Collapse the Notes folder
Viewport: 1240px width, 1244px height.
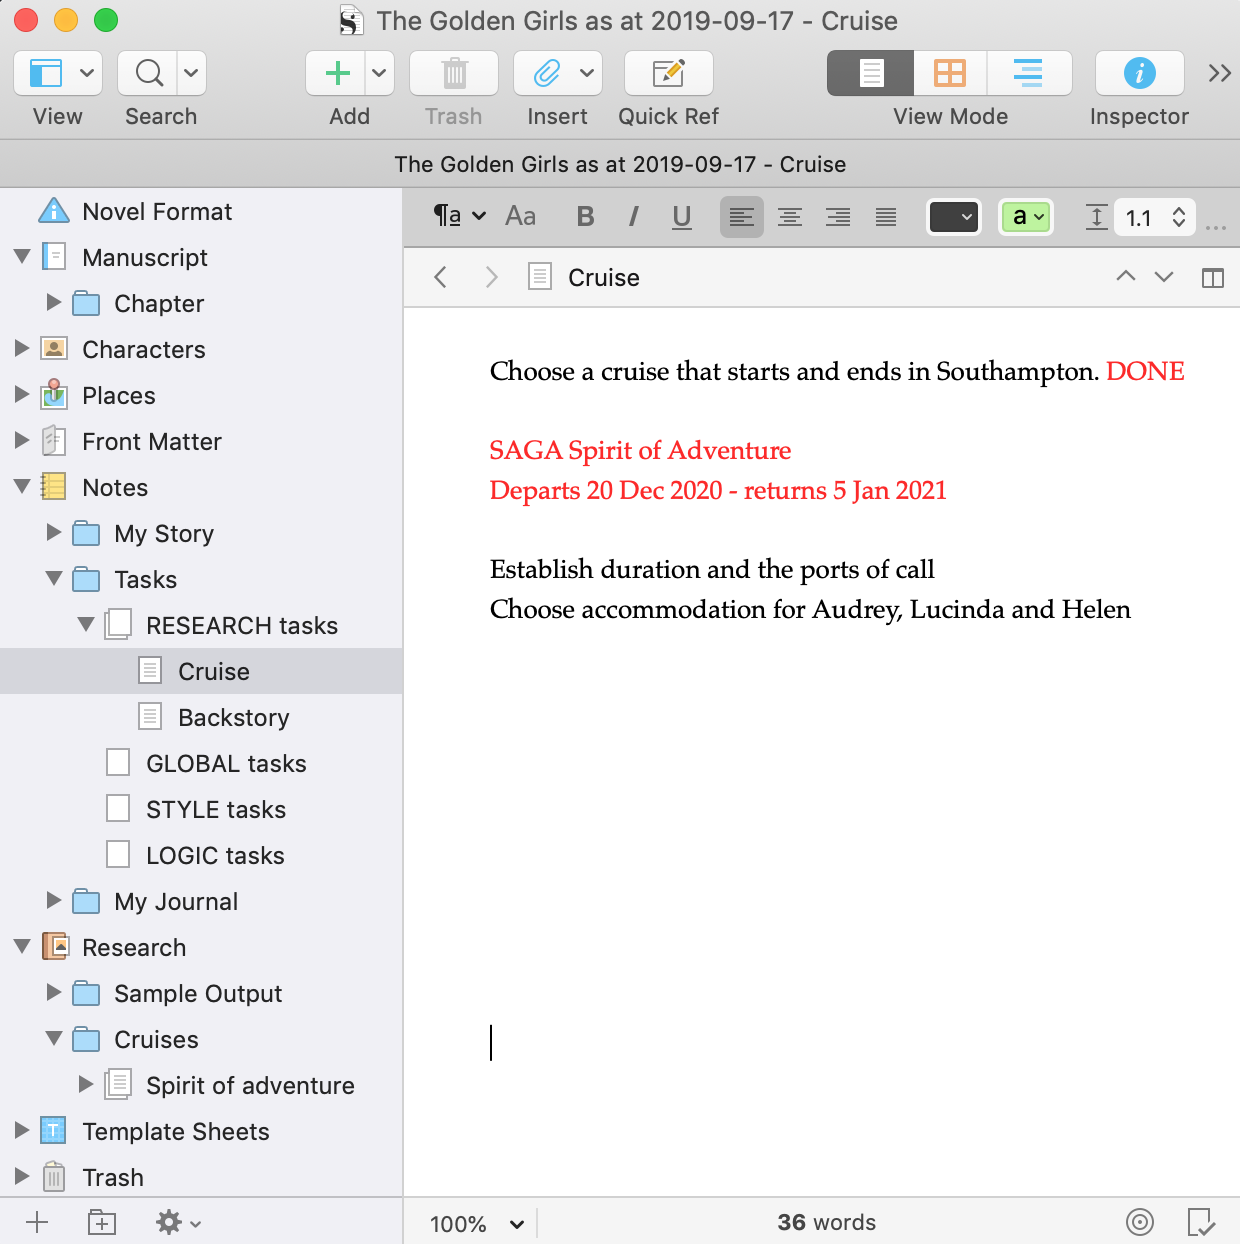22,487
